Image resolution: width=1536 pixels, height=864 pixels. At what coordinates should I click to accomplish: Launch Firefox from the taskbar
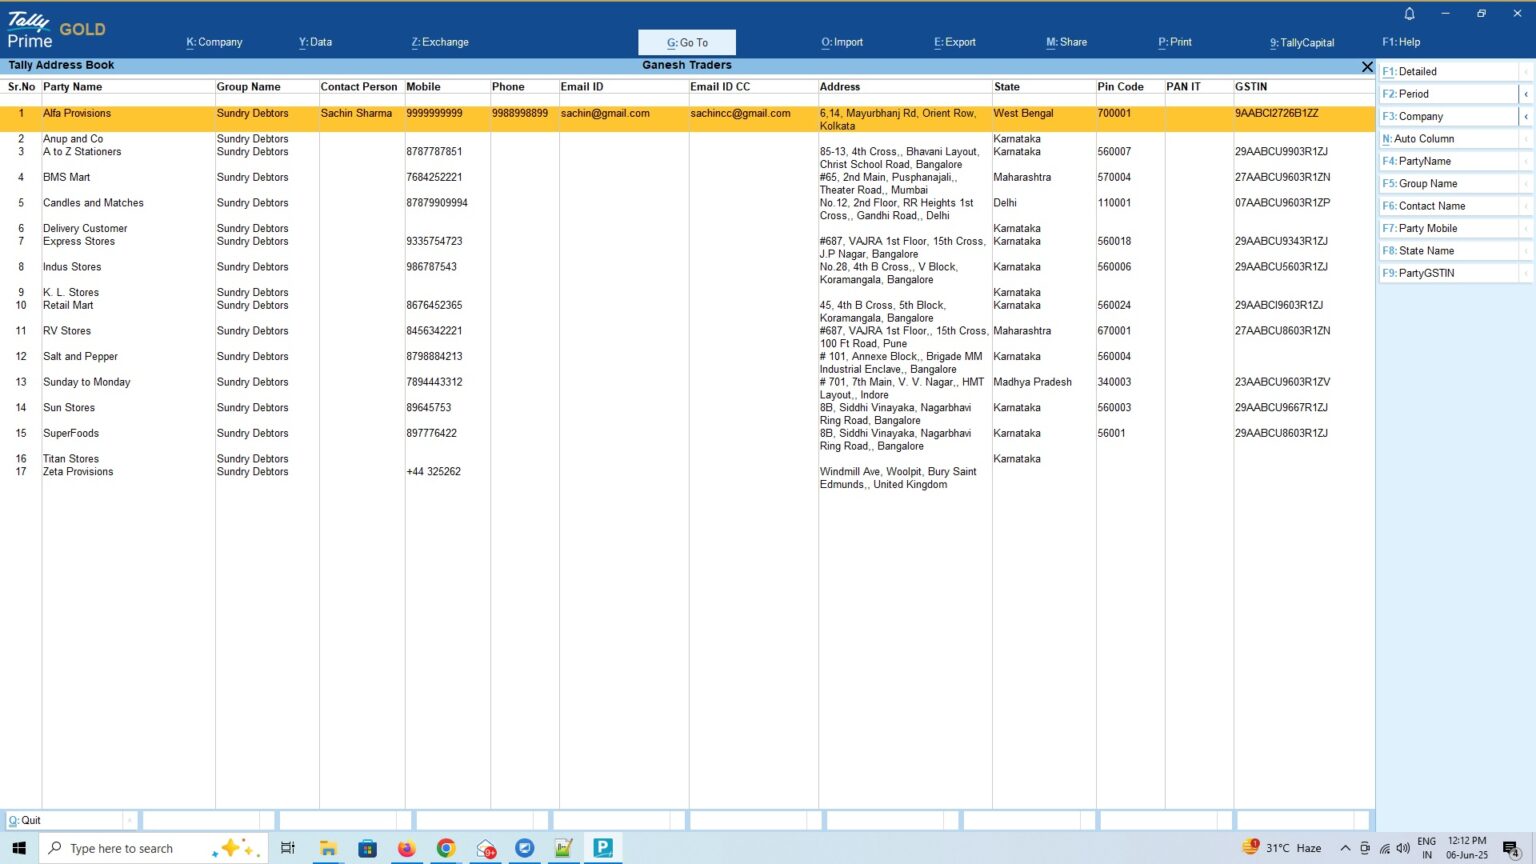tap(406, 848)
